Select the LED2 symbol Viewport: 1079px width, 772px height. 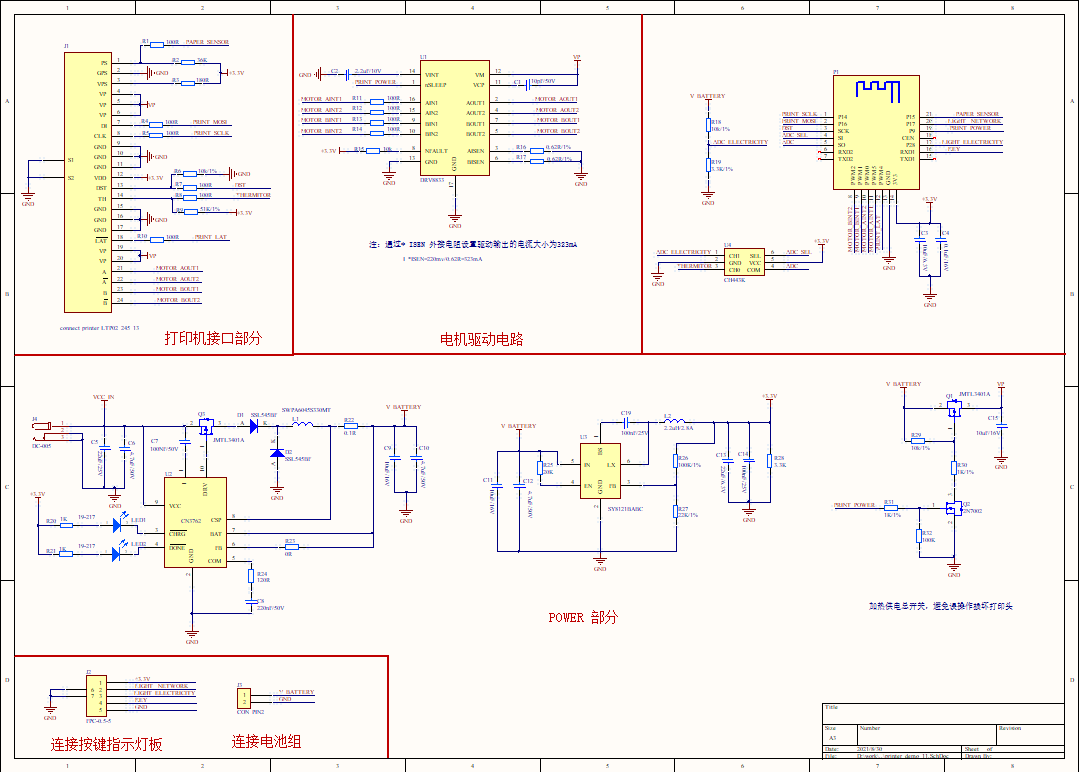click(116, 553)
